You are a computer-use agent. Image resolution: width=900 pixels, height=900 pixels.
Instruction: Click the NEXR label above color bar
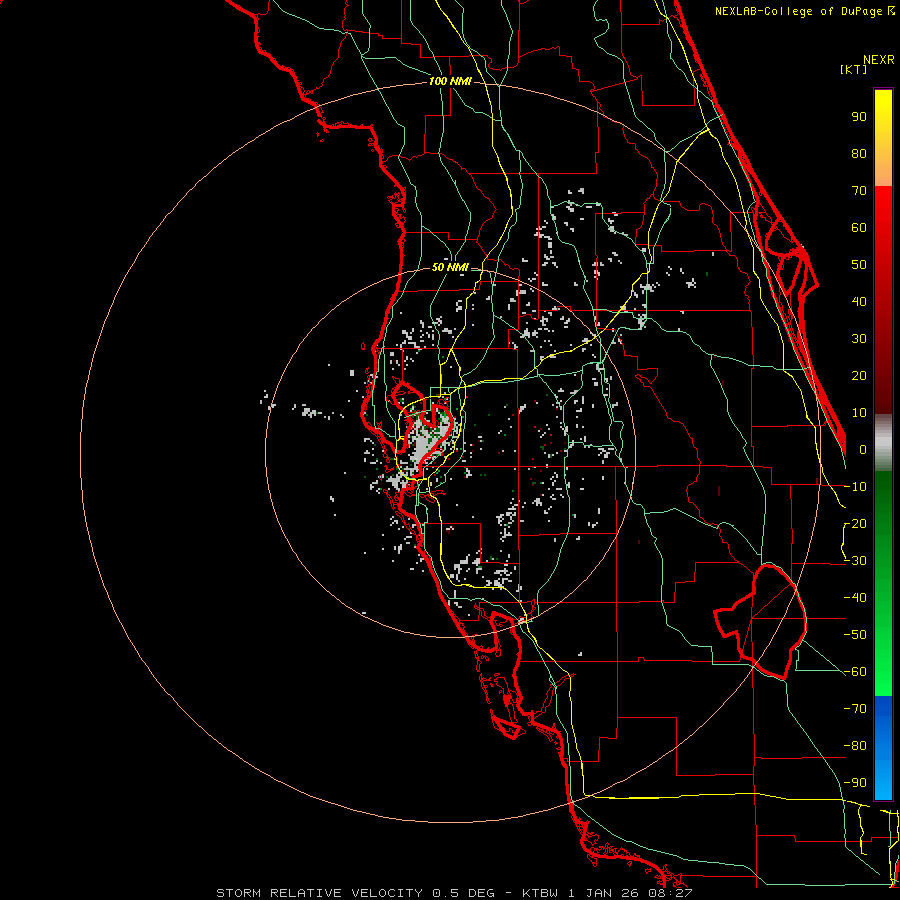coord(879,60)
